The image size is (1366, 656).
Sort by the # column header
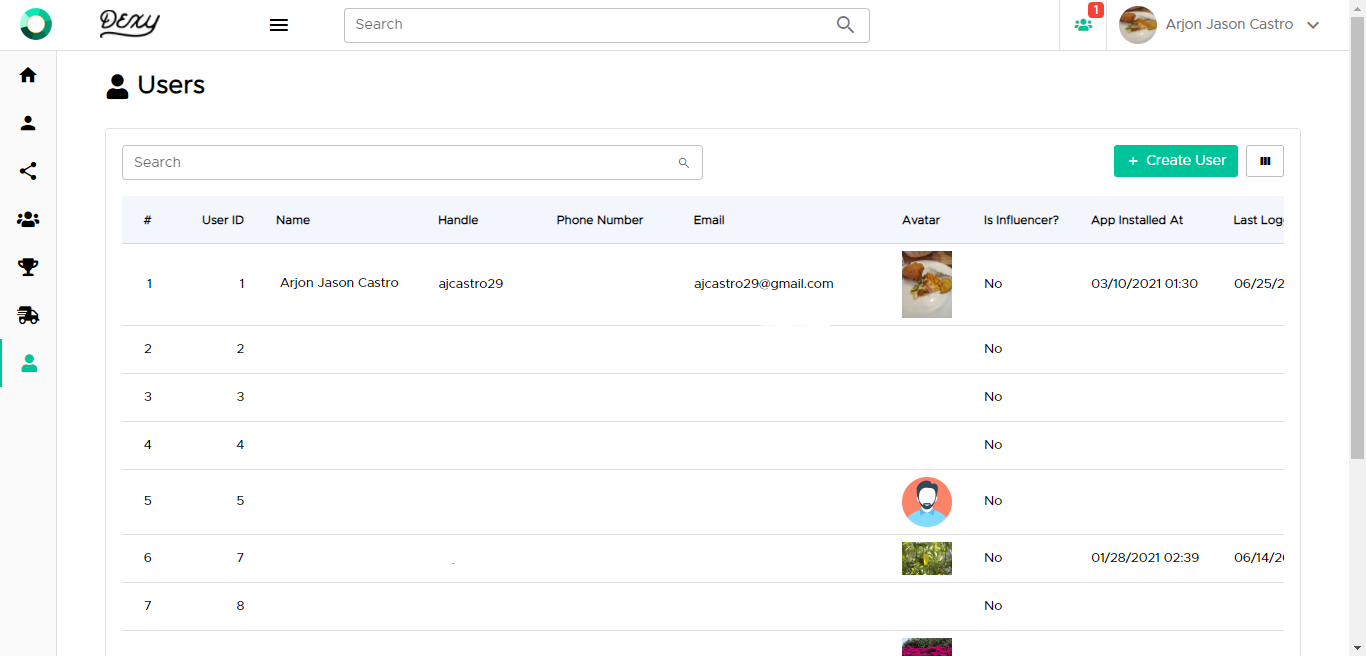147,220
